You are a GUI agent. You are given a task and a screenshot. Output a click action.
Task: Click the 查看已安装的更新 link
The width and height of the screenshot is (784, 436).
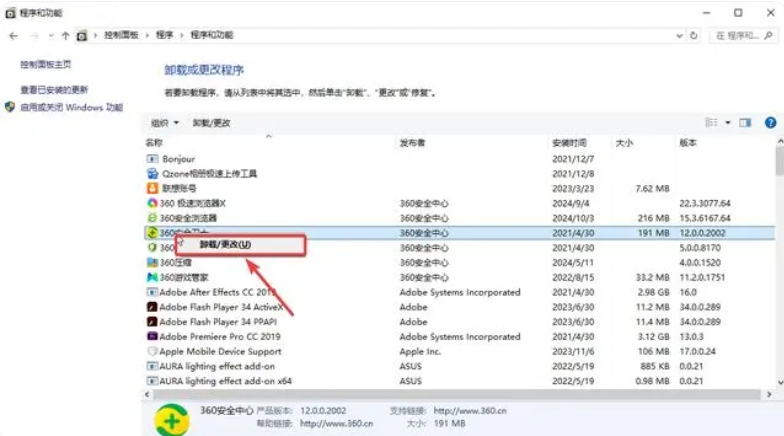54,90
